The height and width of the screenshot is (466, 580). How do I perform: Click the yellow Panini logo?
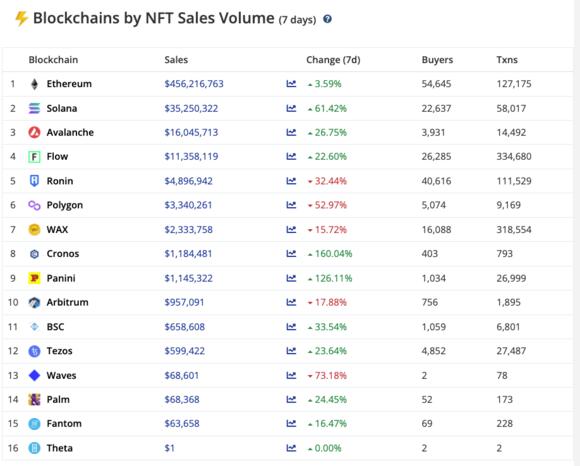[34, 278]
